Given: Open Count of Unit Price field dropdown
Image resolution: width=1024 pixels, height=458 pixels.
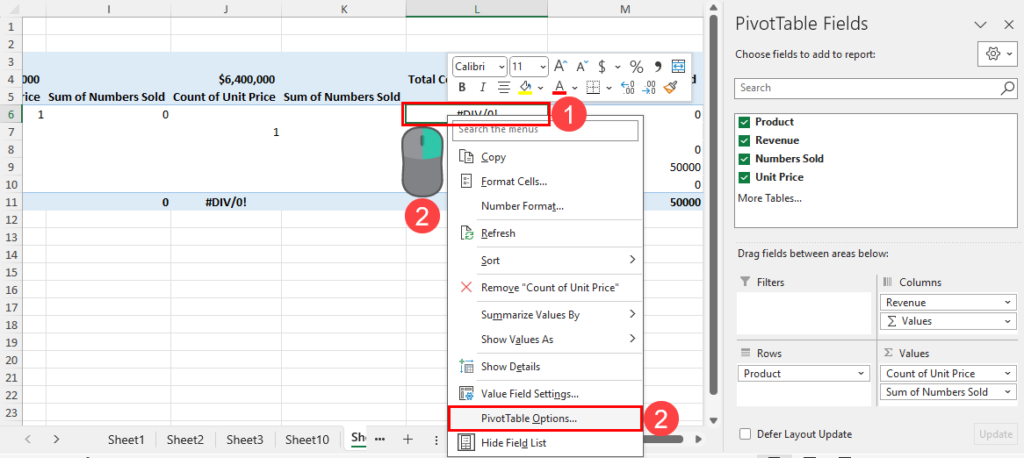Looking at the screenshot, I should point(1009,374).
